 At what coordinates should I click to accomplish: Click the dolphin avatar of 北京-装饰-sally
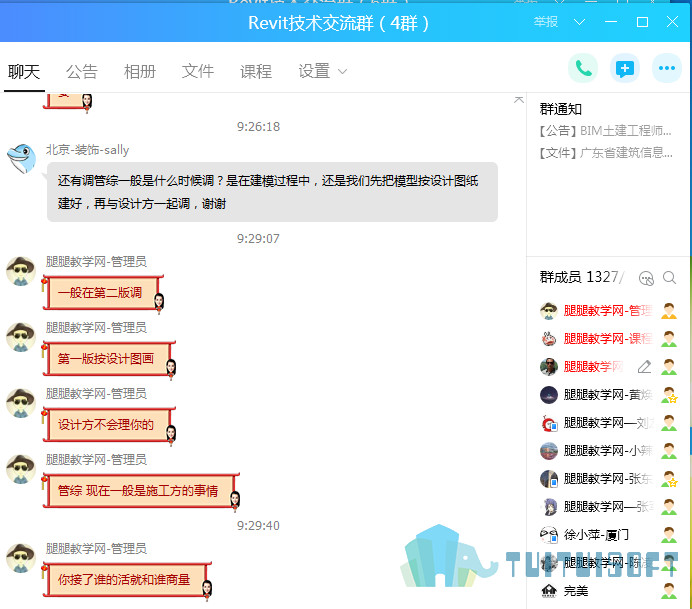click(21, 158)
